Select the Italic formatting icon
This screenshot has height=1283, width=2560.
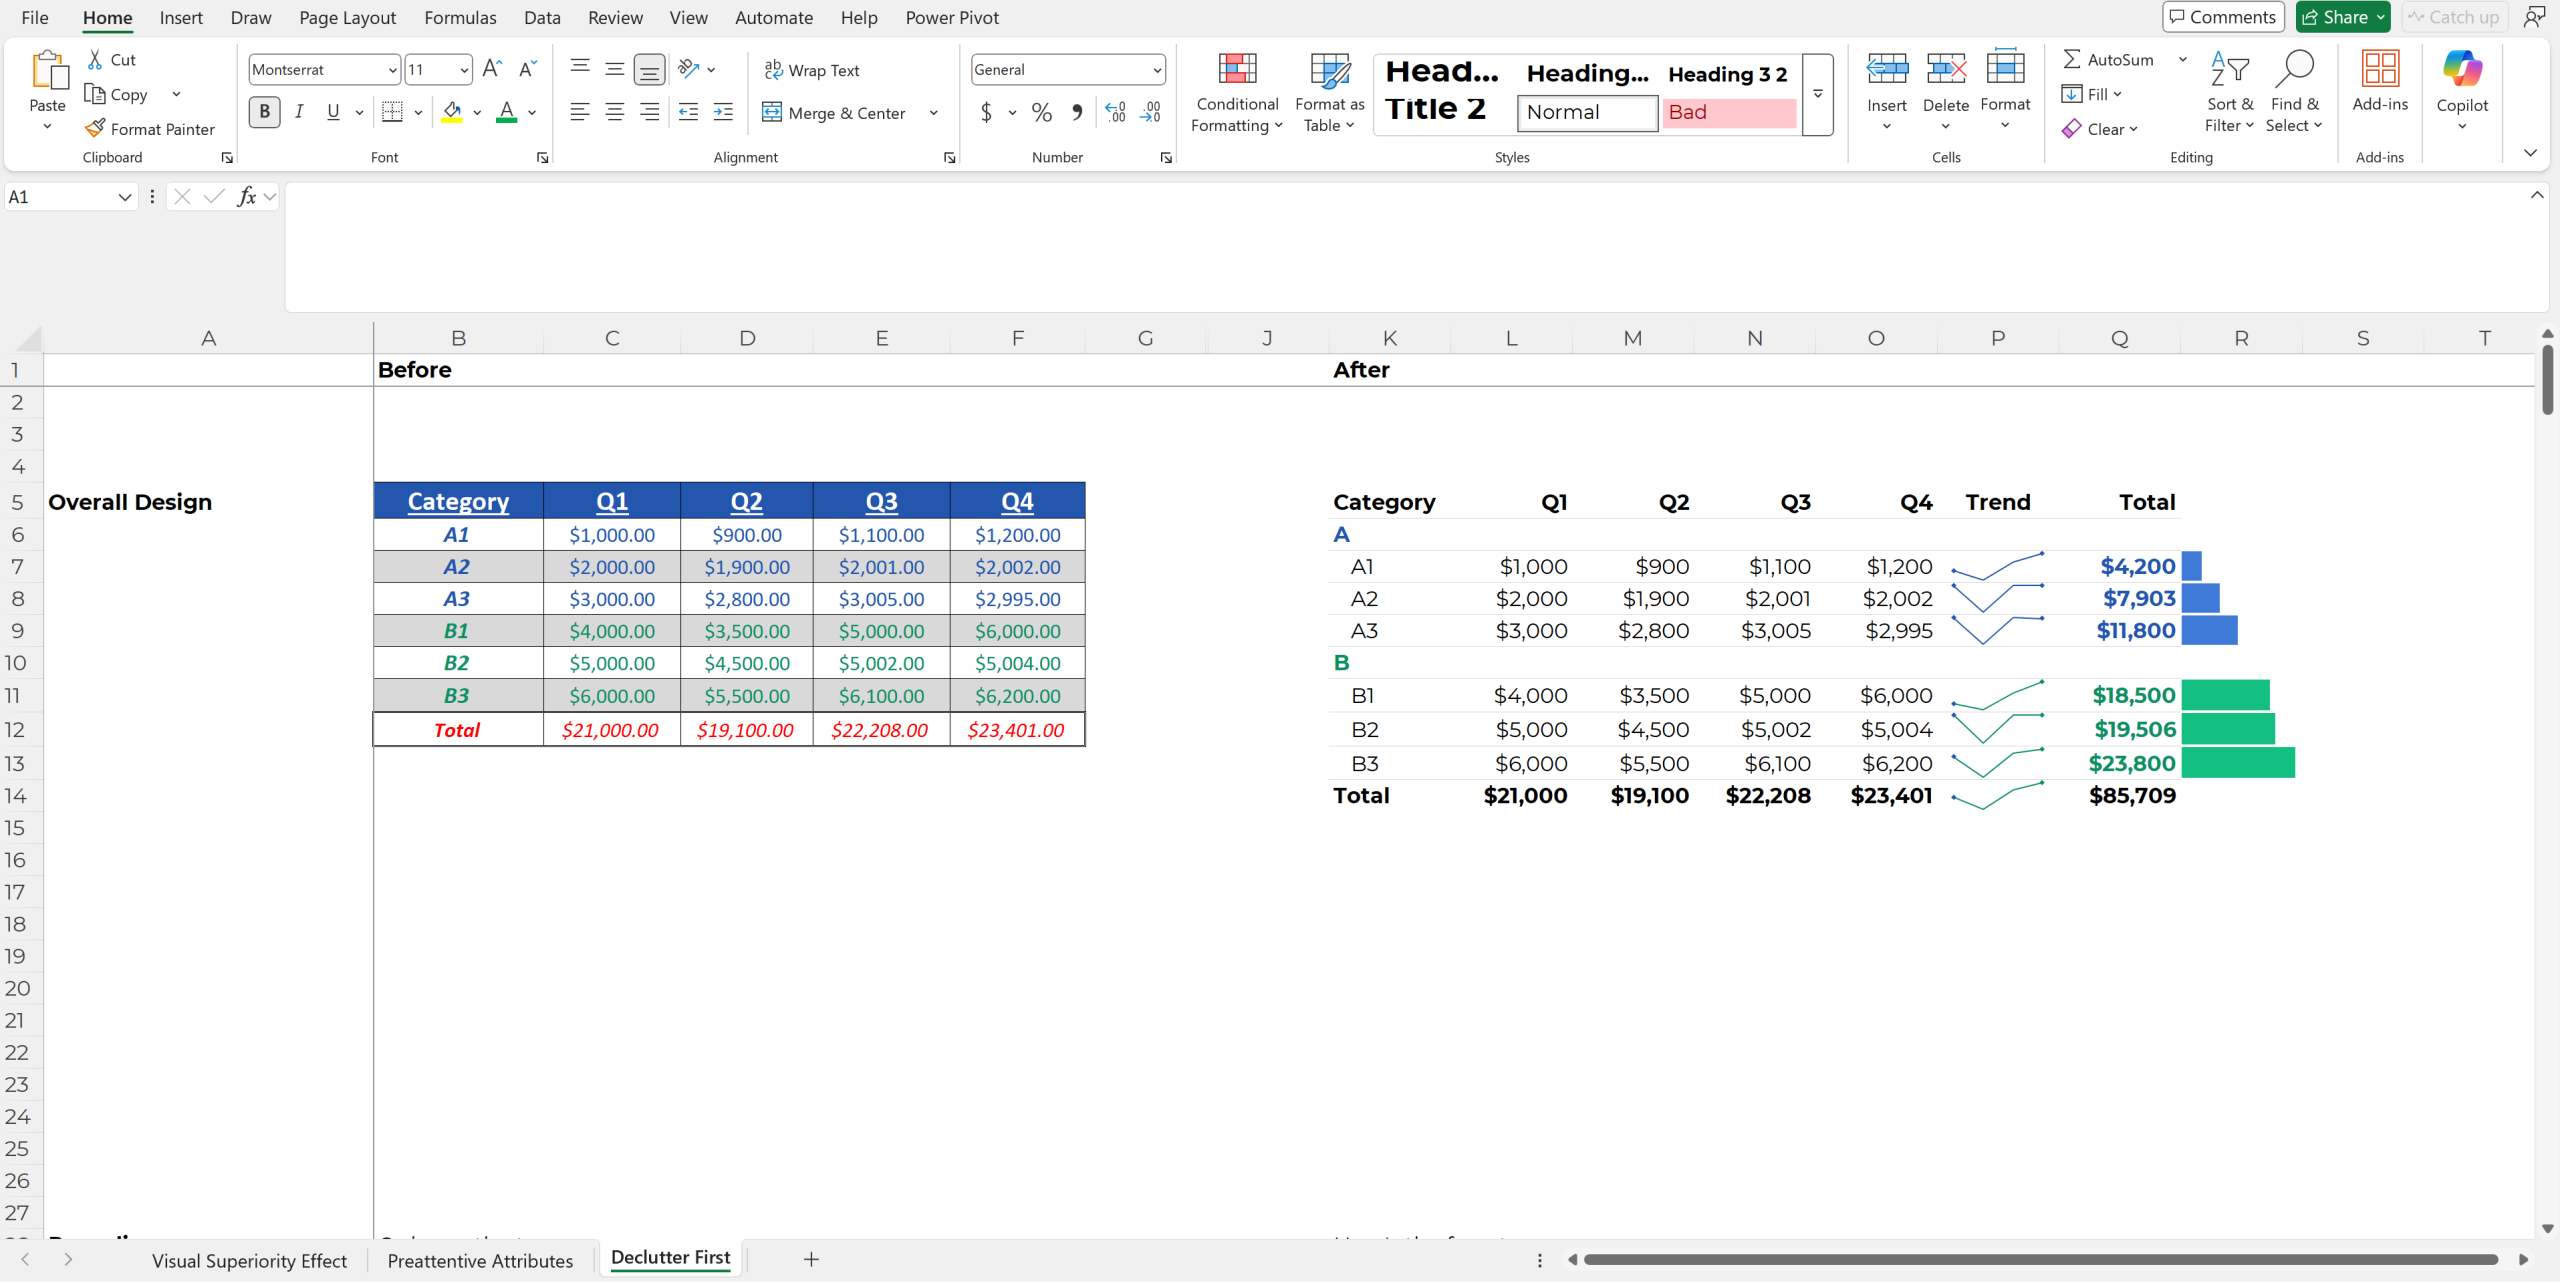click(x=299, y=112)
